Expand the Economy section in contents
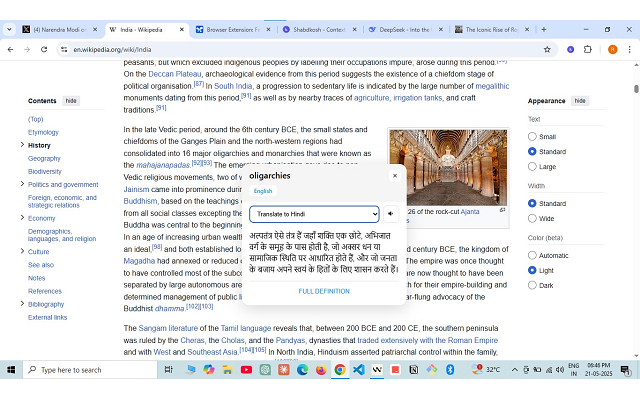 click(22, 218)
